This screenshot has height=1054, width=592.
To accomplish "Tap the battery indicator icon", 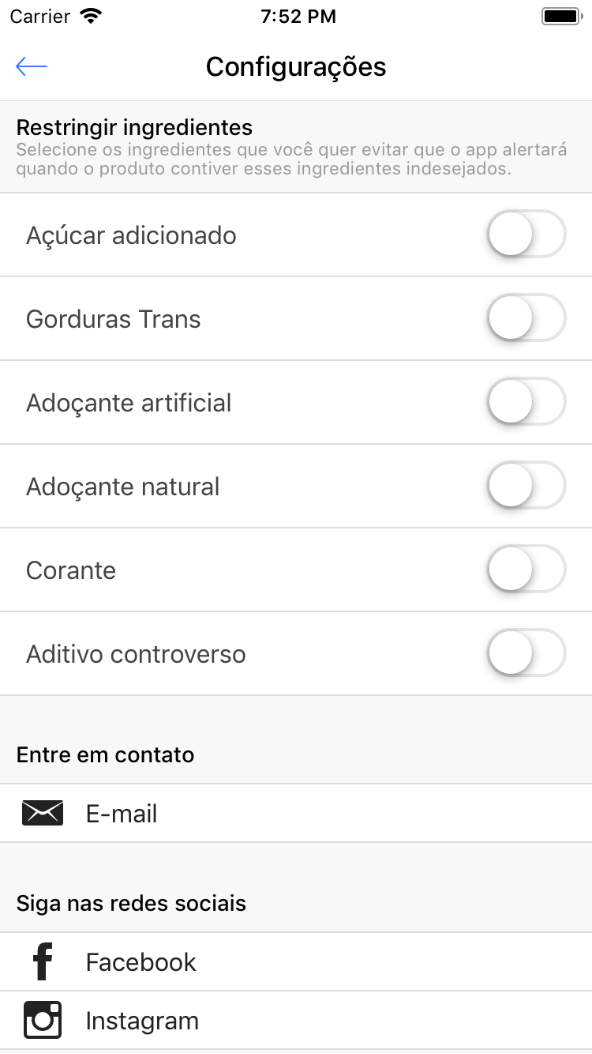I will (561, 16).
